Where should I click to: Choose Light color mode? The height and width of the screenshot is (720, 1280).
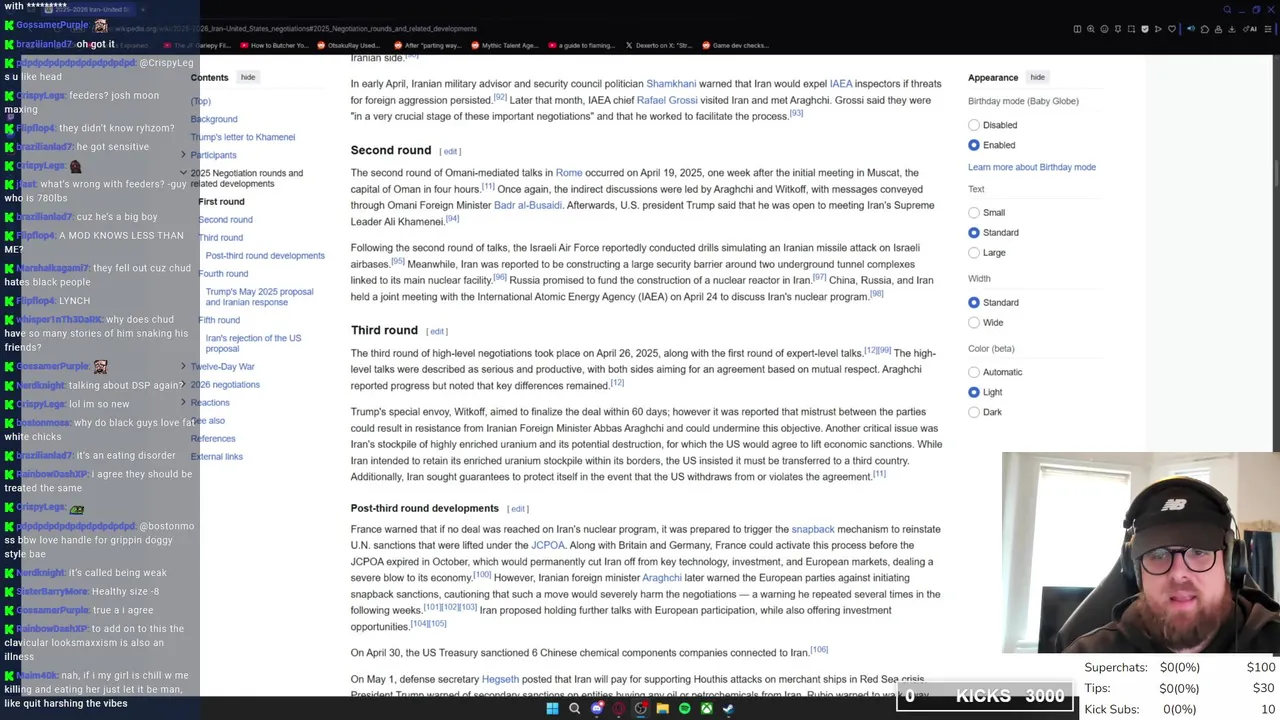(x=974, y=392)
